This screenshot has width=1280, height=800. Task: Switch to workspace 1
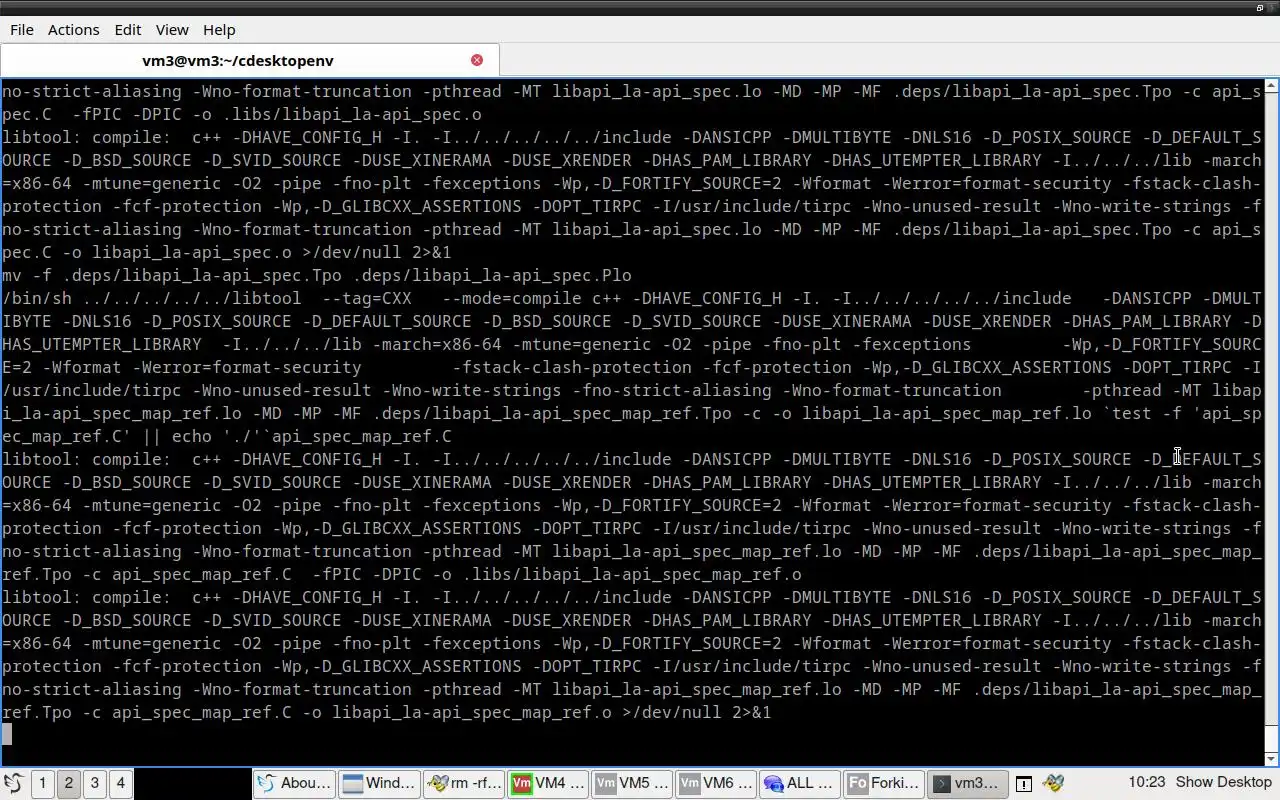(42, 783)
